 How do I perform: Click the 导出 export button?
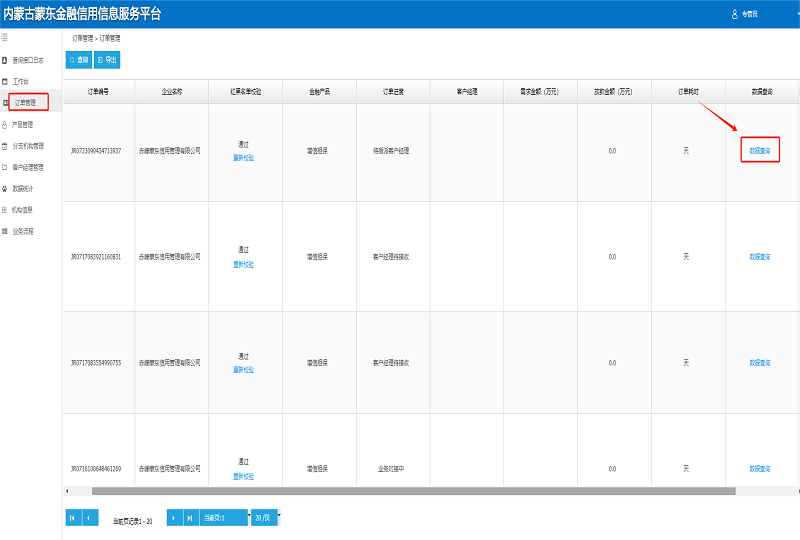[107, 60]
